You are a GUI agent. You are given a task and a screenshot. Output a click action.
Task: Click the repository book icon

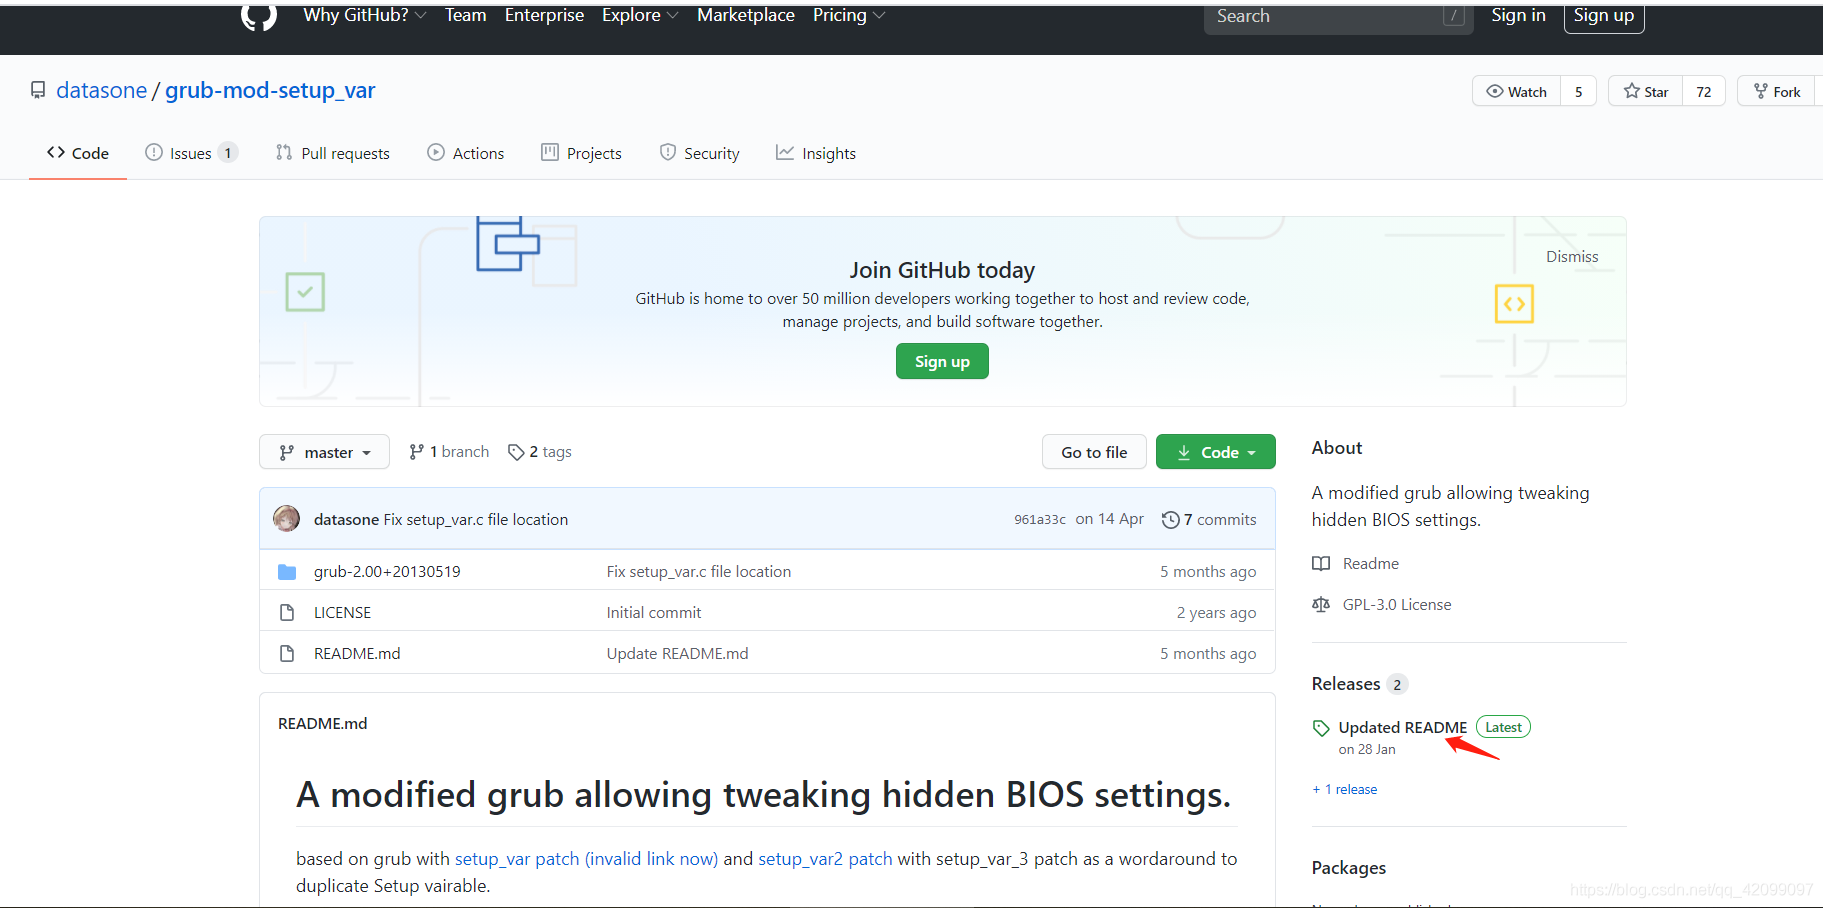pyautogui.click(x=38, y=90)
